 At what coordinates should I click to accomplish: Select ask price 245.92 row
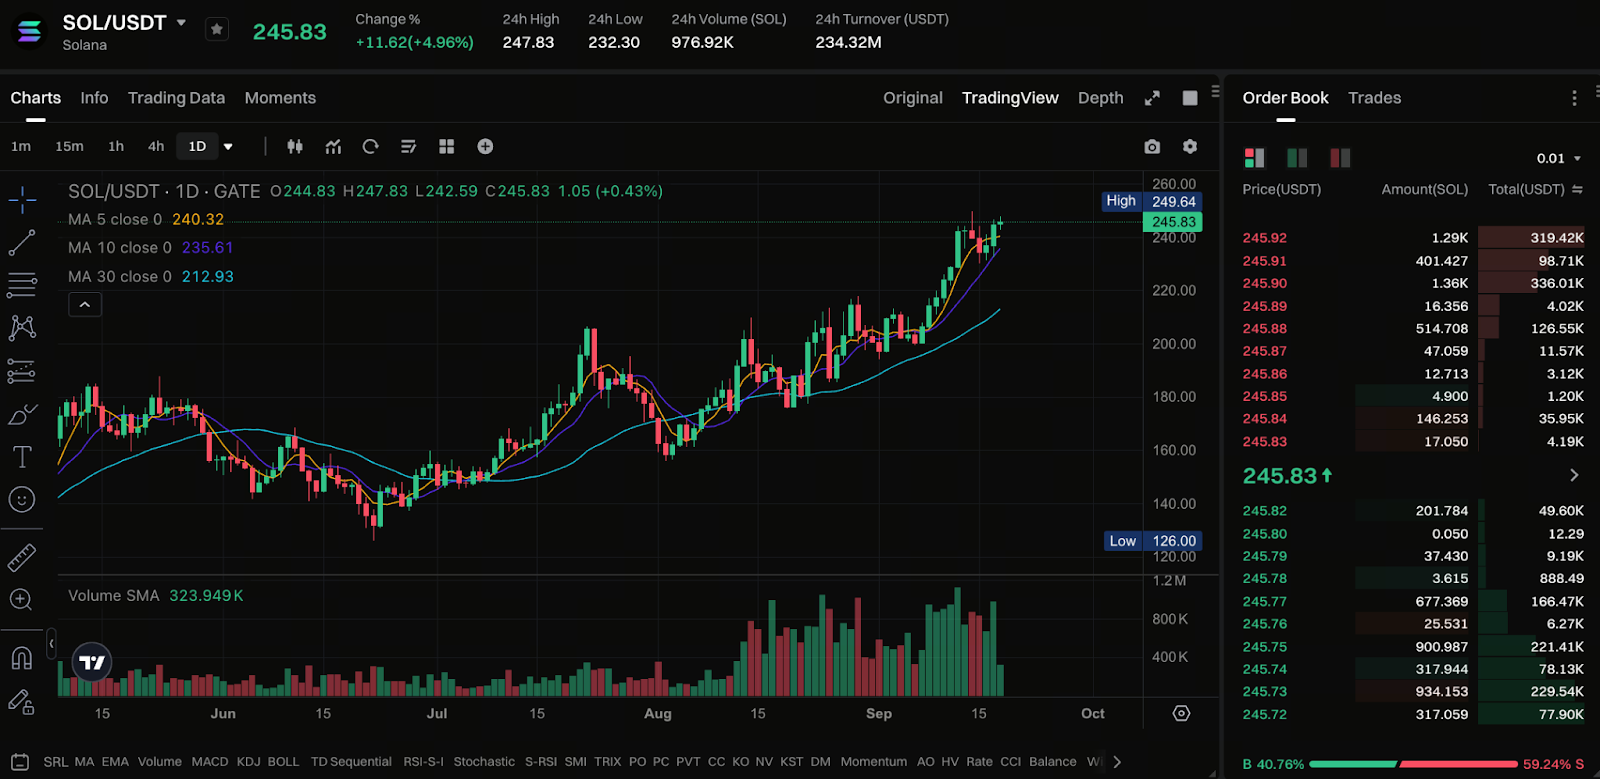[1413, 238]
